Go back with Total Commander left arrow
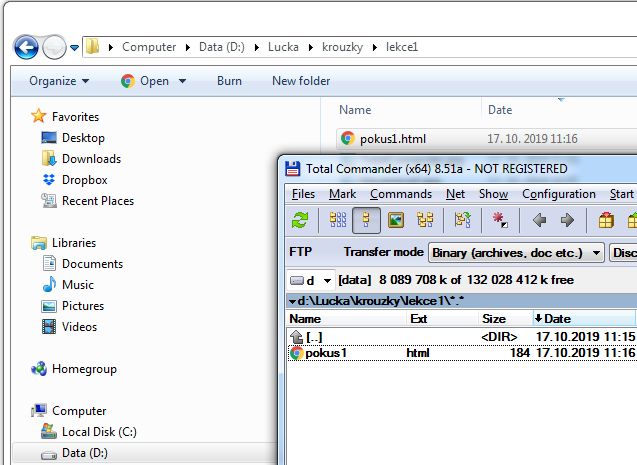The height and width of the screenshot is (465, 637). [539, 220]
